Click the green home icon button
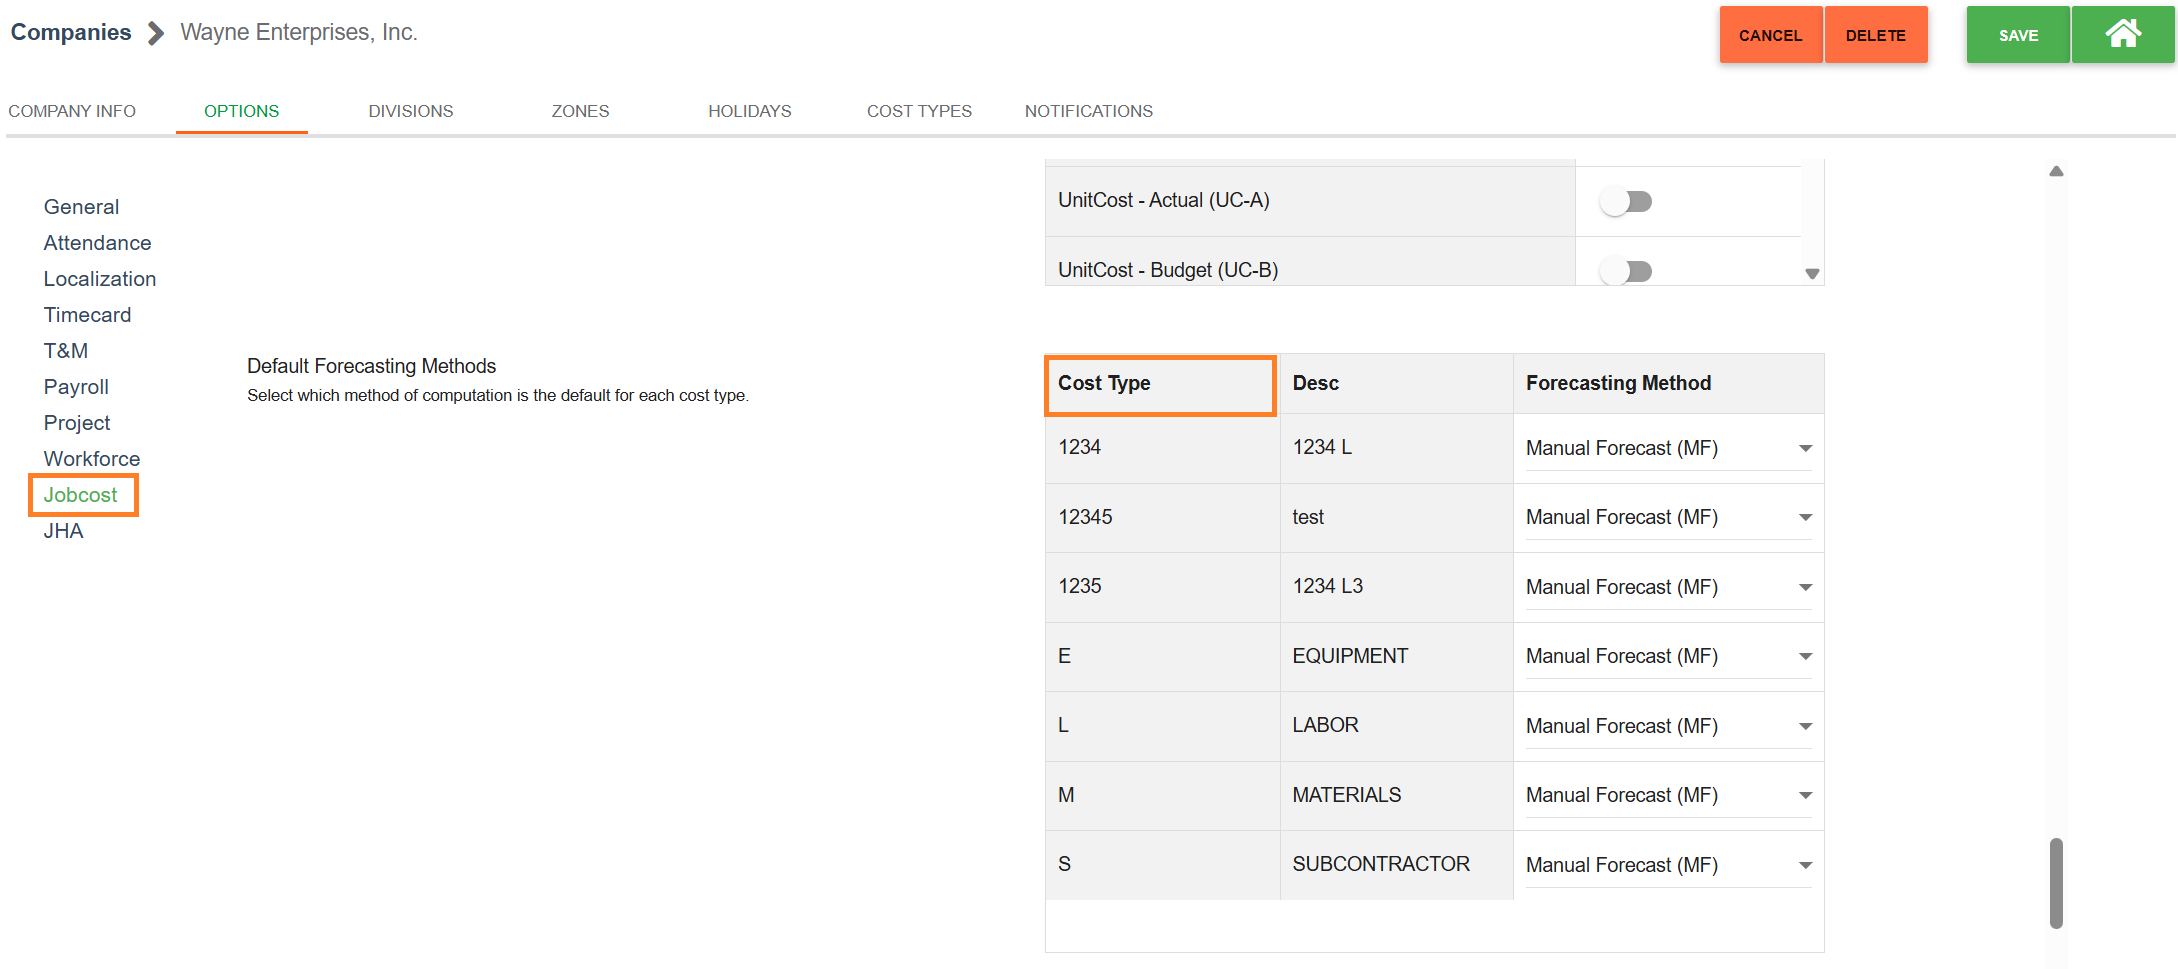The height and width of the screenshot is (969, 2178). point(2122,35)
